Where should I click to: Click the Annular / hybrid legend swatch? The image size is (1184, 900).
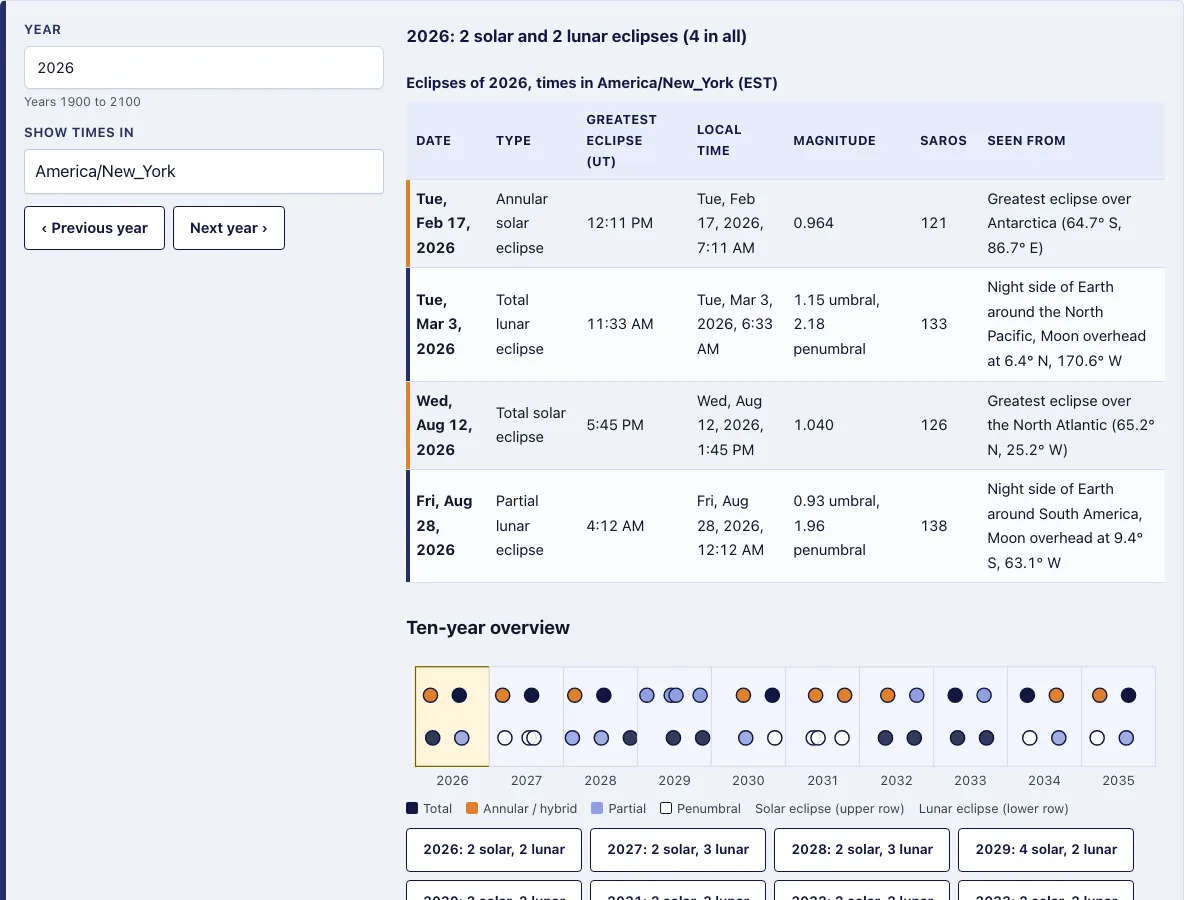click(x=472, y=808)
